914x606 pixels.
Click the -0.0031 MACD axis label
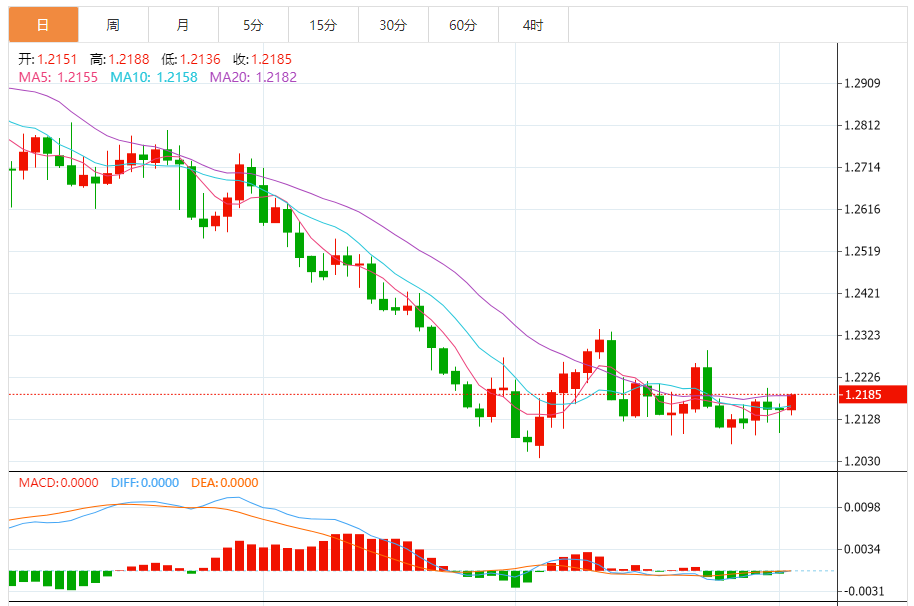coord(862,591)
